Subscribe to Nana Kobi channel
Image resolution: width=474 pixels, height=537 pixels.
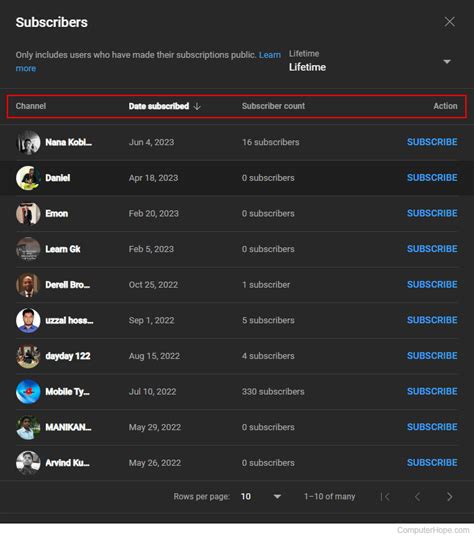(x=432, y=142)
